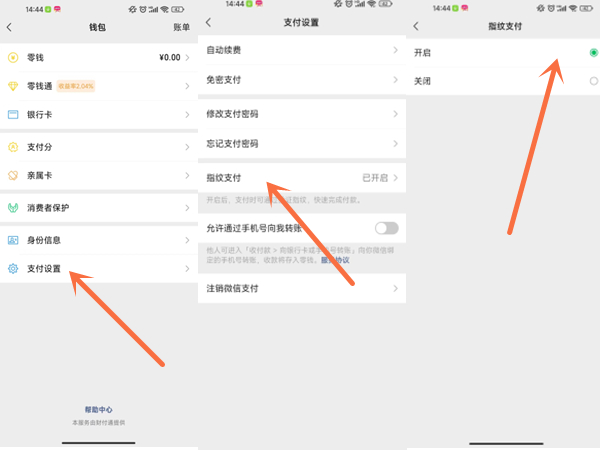Tap the 消费者保护 shield icon
This screenshot has width=600, height=450.
[13, 208]
